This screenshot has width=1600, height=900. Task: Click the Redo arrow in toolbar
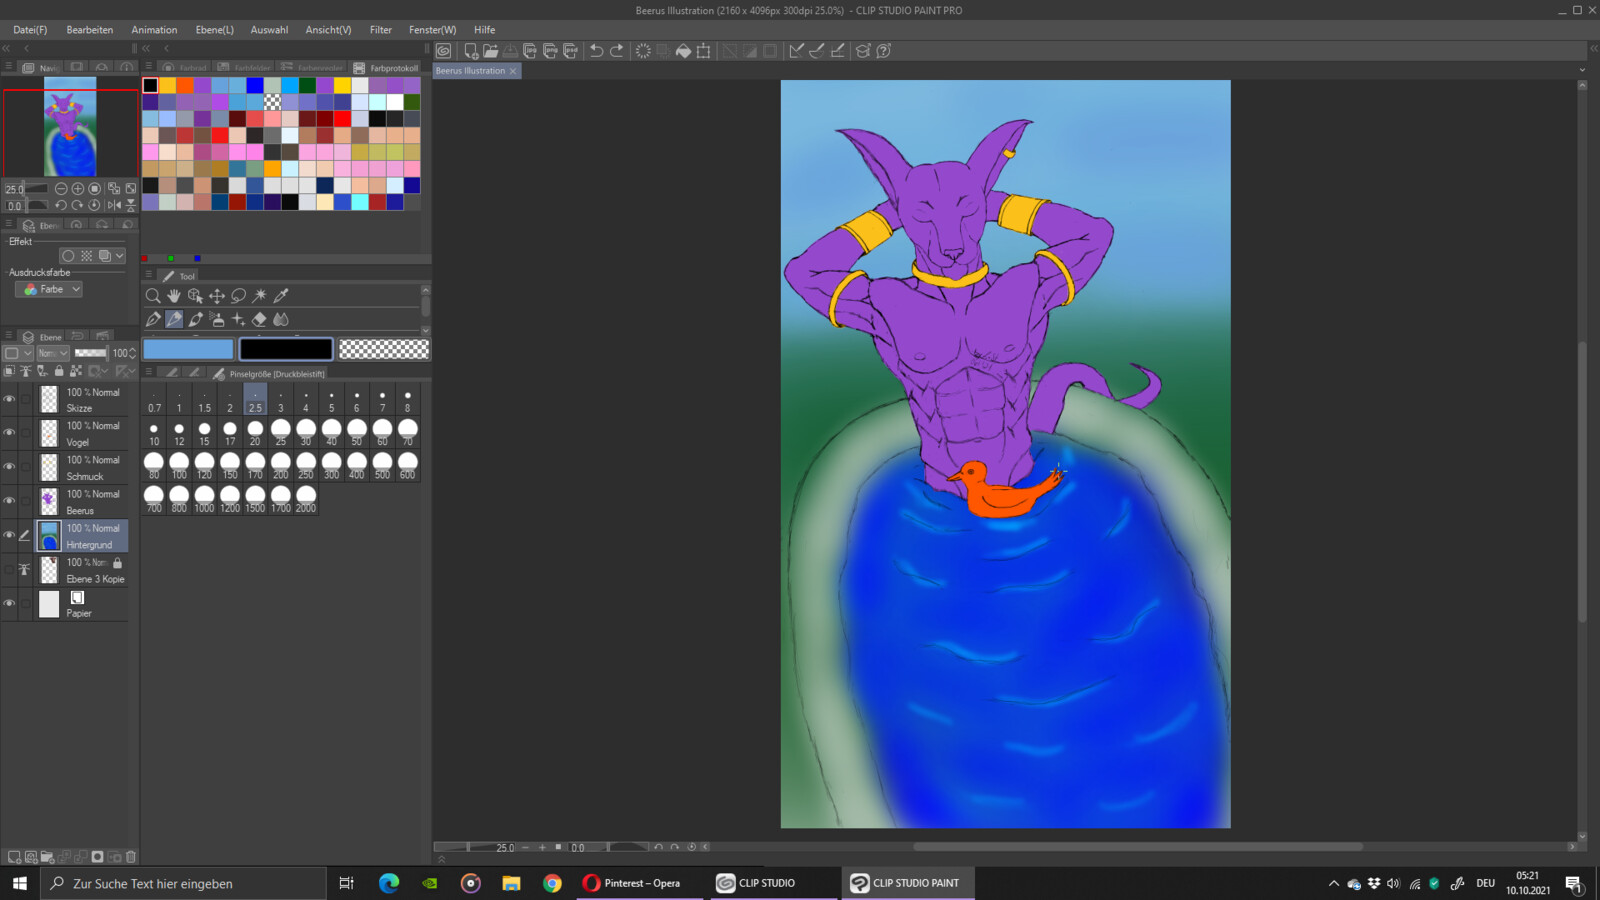point(617,51)
